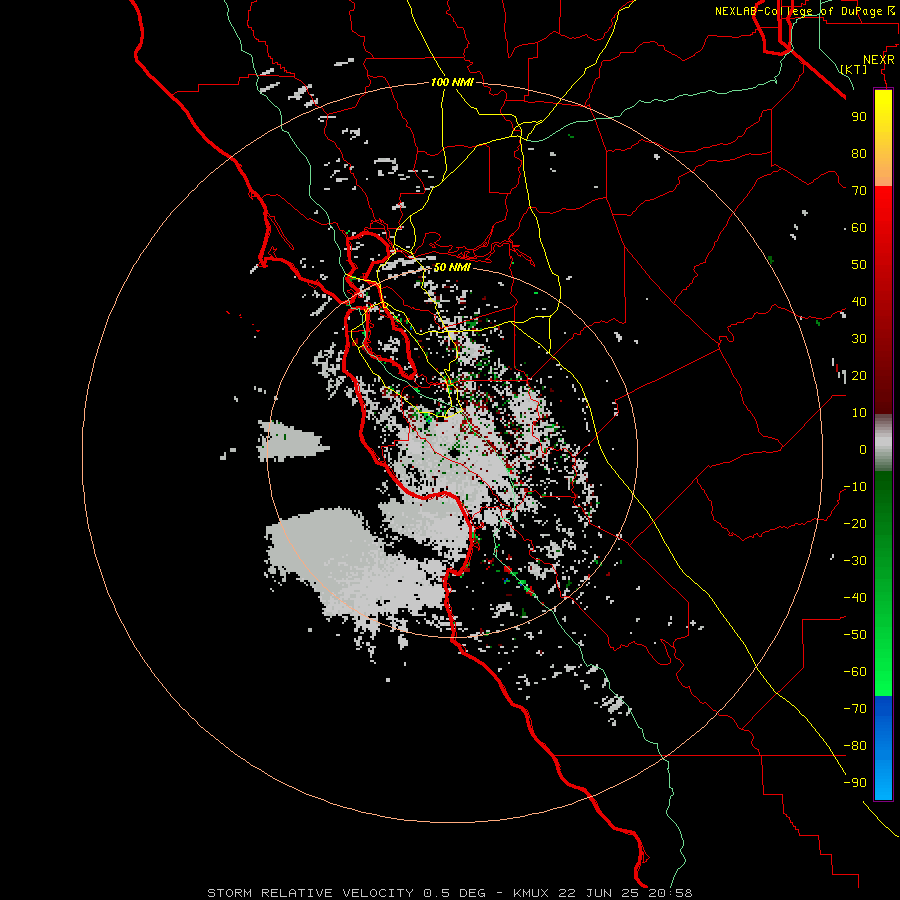Click the 70 value on velocity scale
Viewport: 900px width, 900px height.
[x=859, y=191]
